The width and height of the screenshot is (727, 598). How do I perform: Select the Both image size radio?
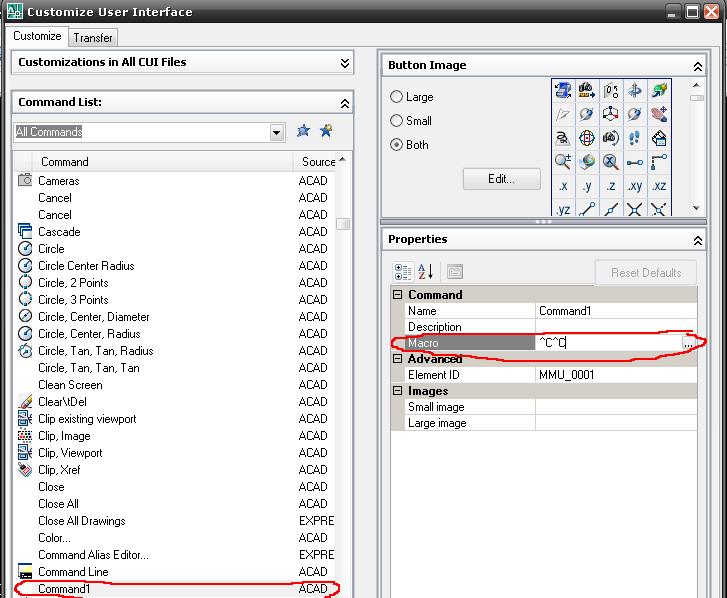(396, 145)
